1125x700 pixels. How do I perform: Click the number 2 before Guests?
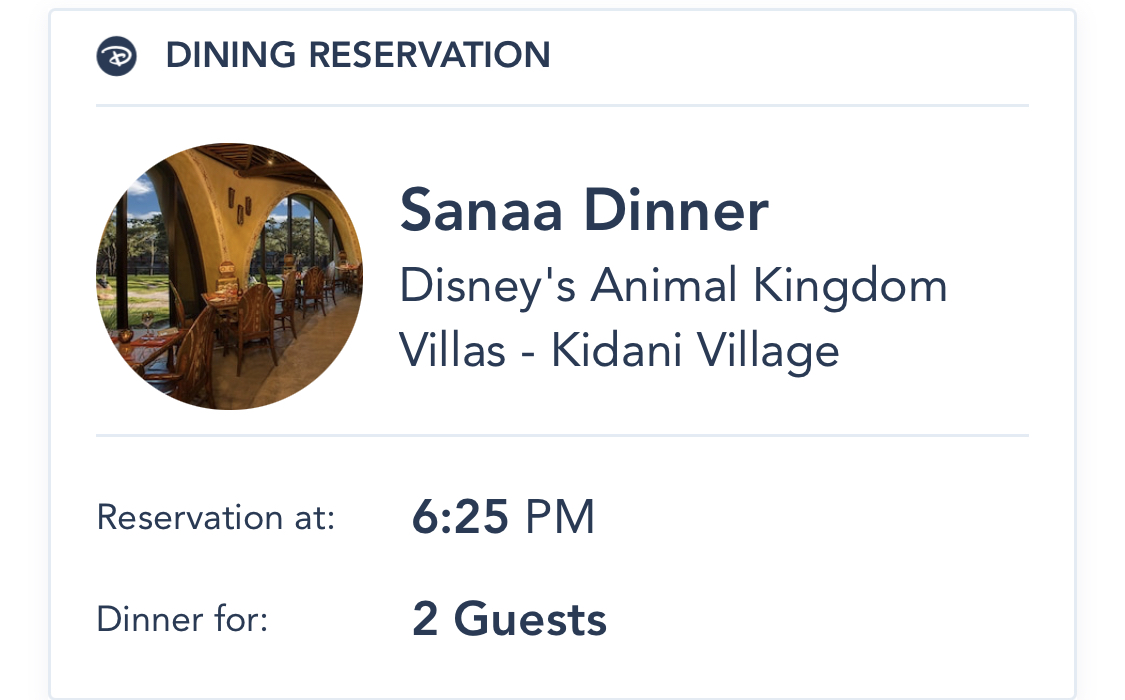pyautogui.click(x=425, y=620)
